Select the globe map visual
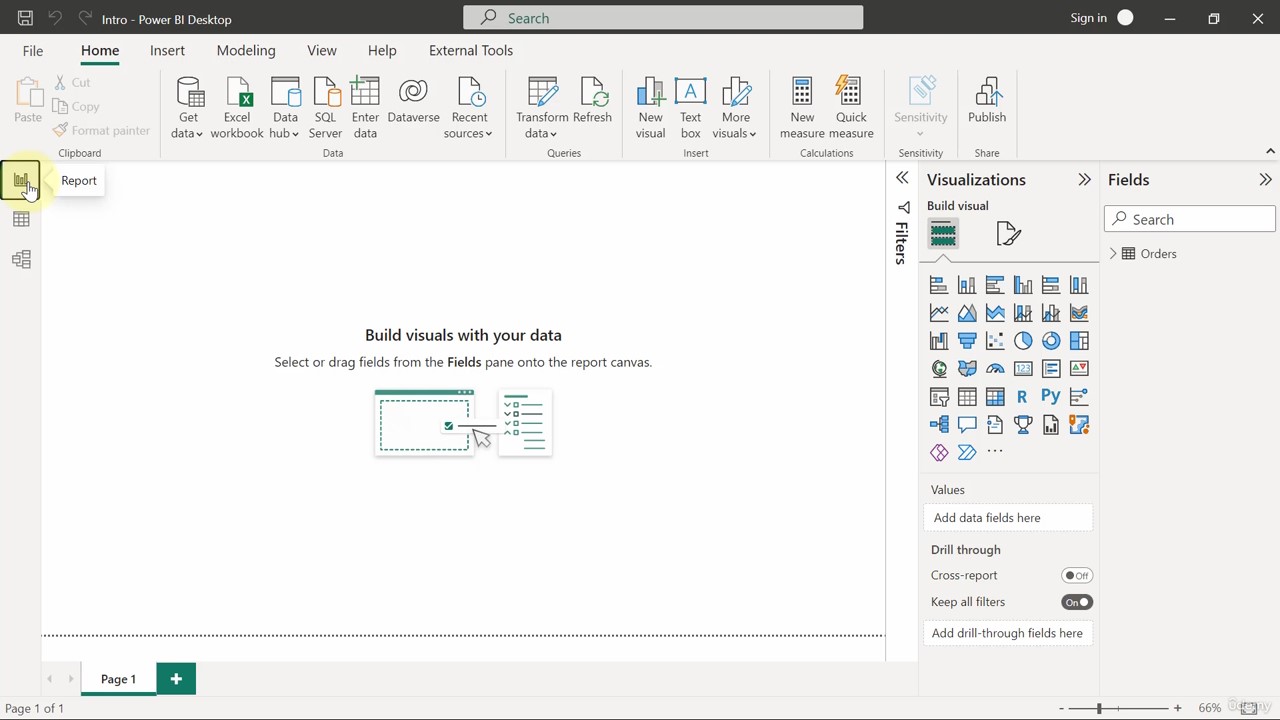 pos(939,369)
